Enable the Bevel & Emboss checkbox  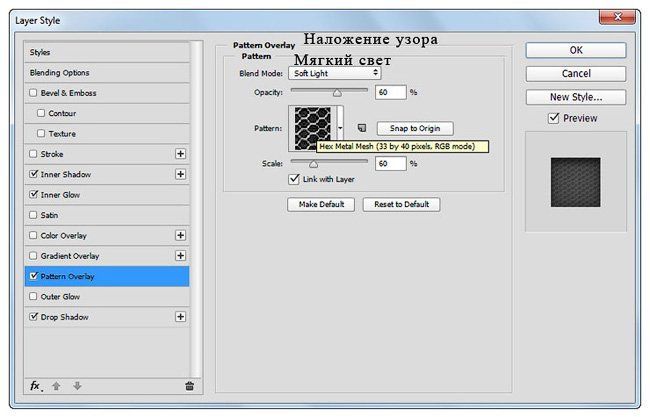pos(33,92)
